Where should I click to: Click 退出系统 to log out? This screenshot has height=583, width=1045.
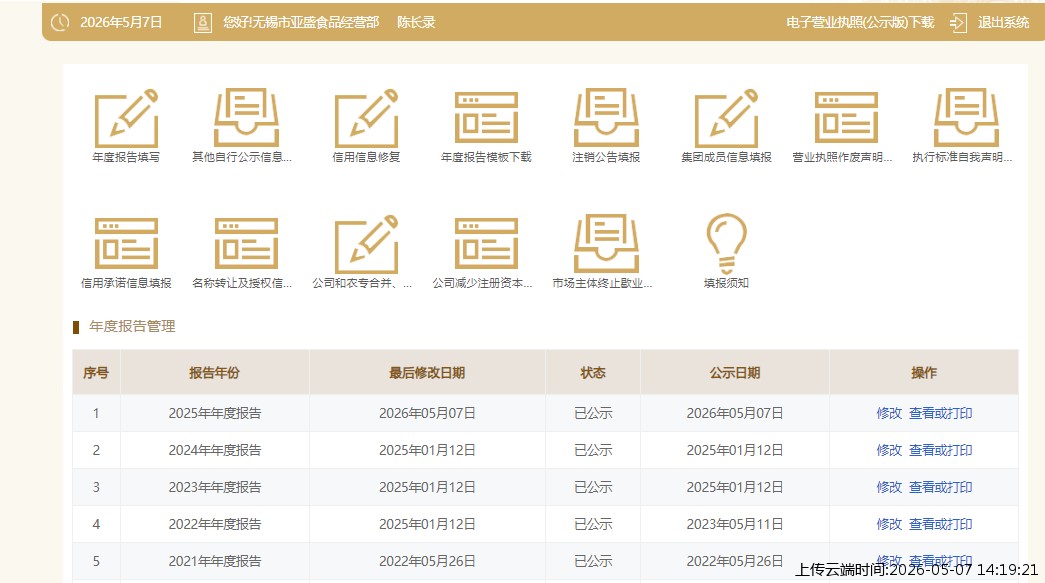[1003, 23]
